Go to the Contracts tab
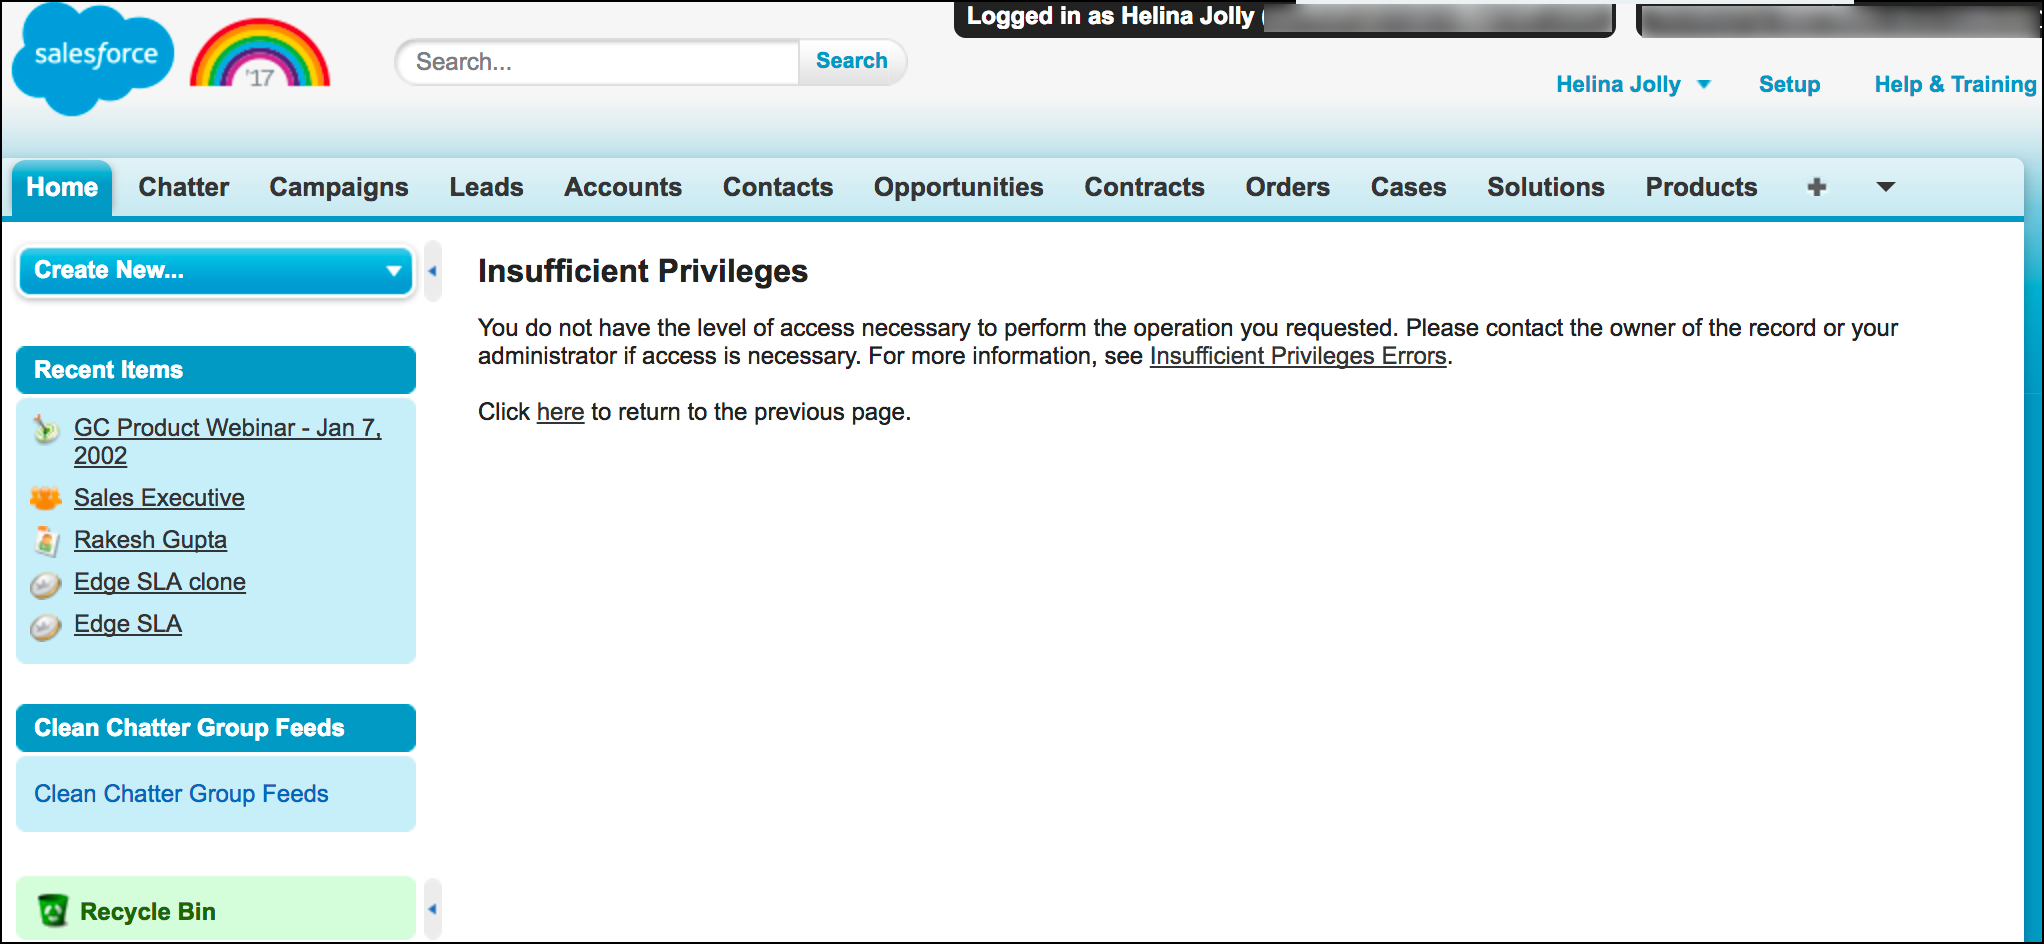Viewport: 2044px width, 944px height. coord(1144,187)
